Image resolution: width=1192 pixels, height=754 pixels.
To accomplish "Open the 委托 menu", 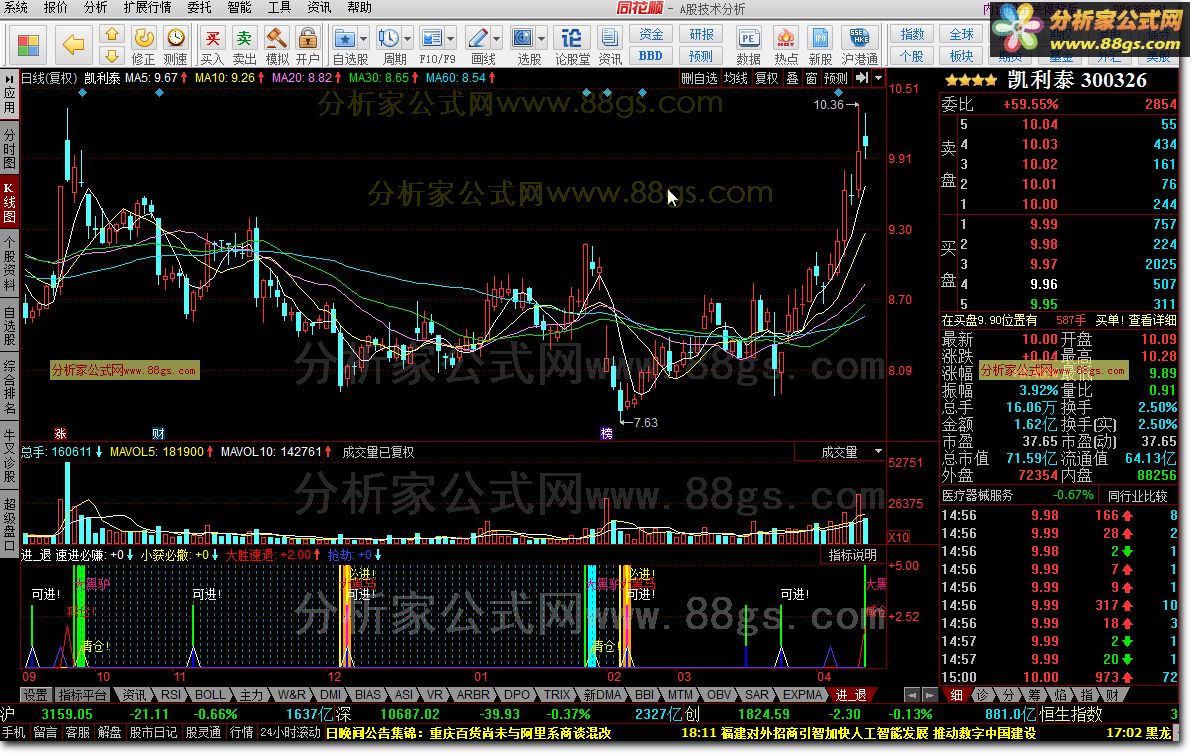I will pyautogui.click(x=198, y=8).
